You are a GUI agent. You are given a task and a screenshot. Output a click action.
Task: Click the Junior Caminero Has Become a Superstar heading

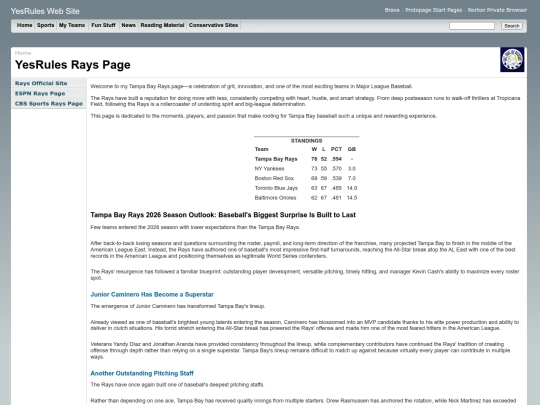point(152,294)
